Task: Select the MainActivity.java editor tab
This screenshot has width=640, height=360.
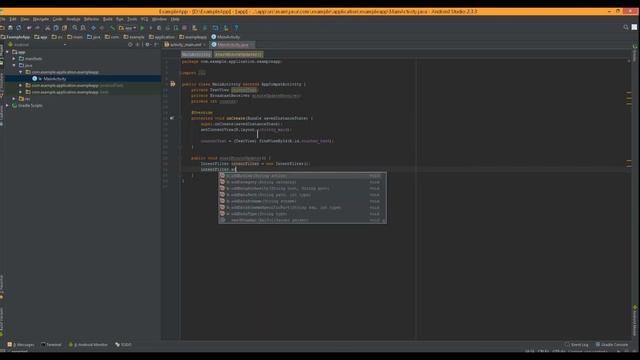Action: click(232, 44)
